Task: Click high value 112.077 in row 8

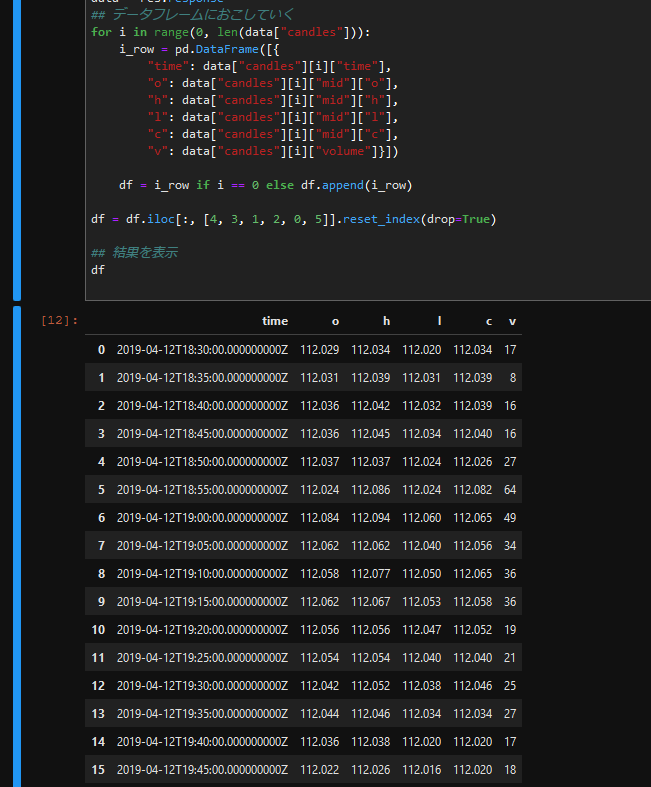Action: click(x=370, y=574)
